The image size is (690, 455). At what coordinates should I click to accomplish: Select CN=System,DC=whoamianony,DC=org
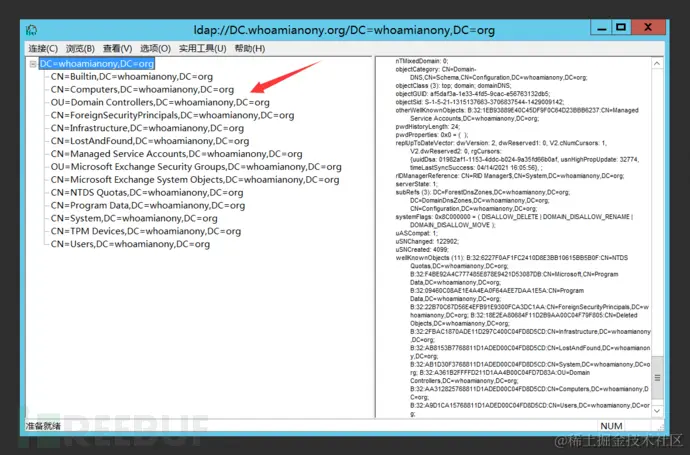pos(134,218)
